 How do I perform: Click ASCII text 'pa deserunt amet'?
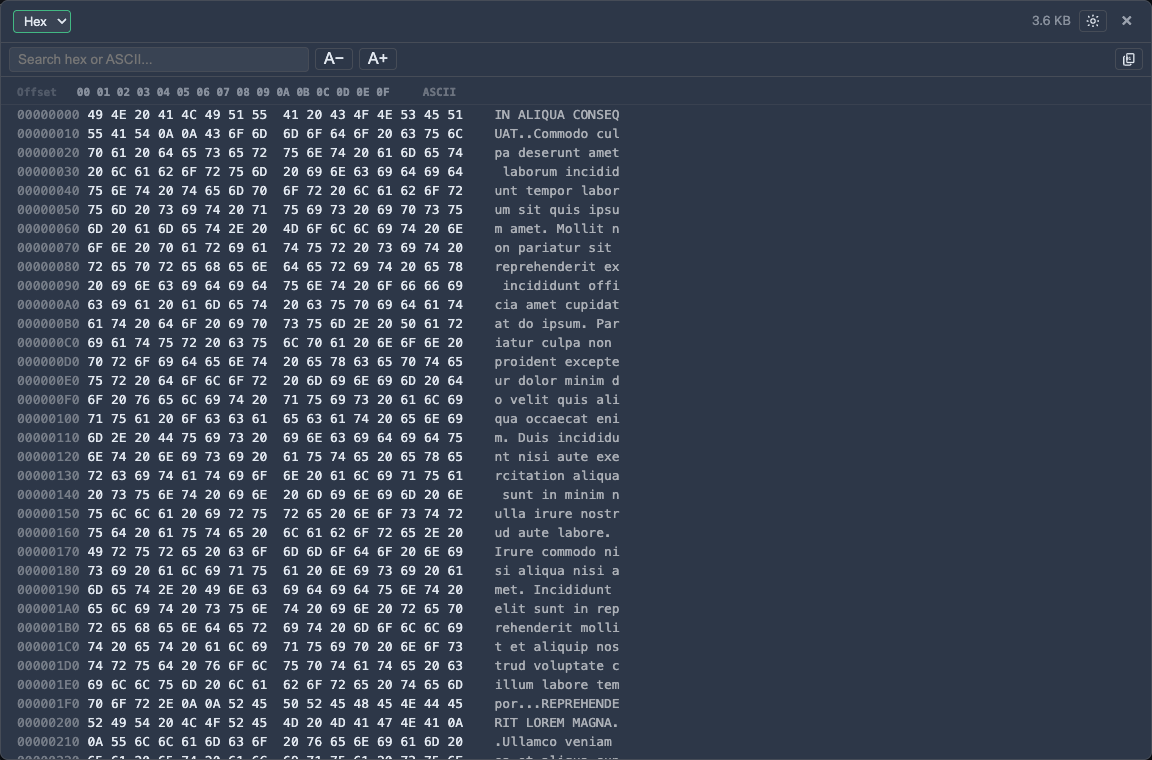[557, 153]
